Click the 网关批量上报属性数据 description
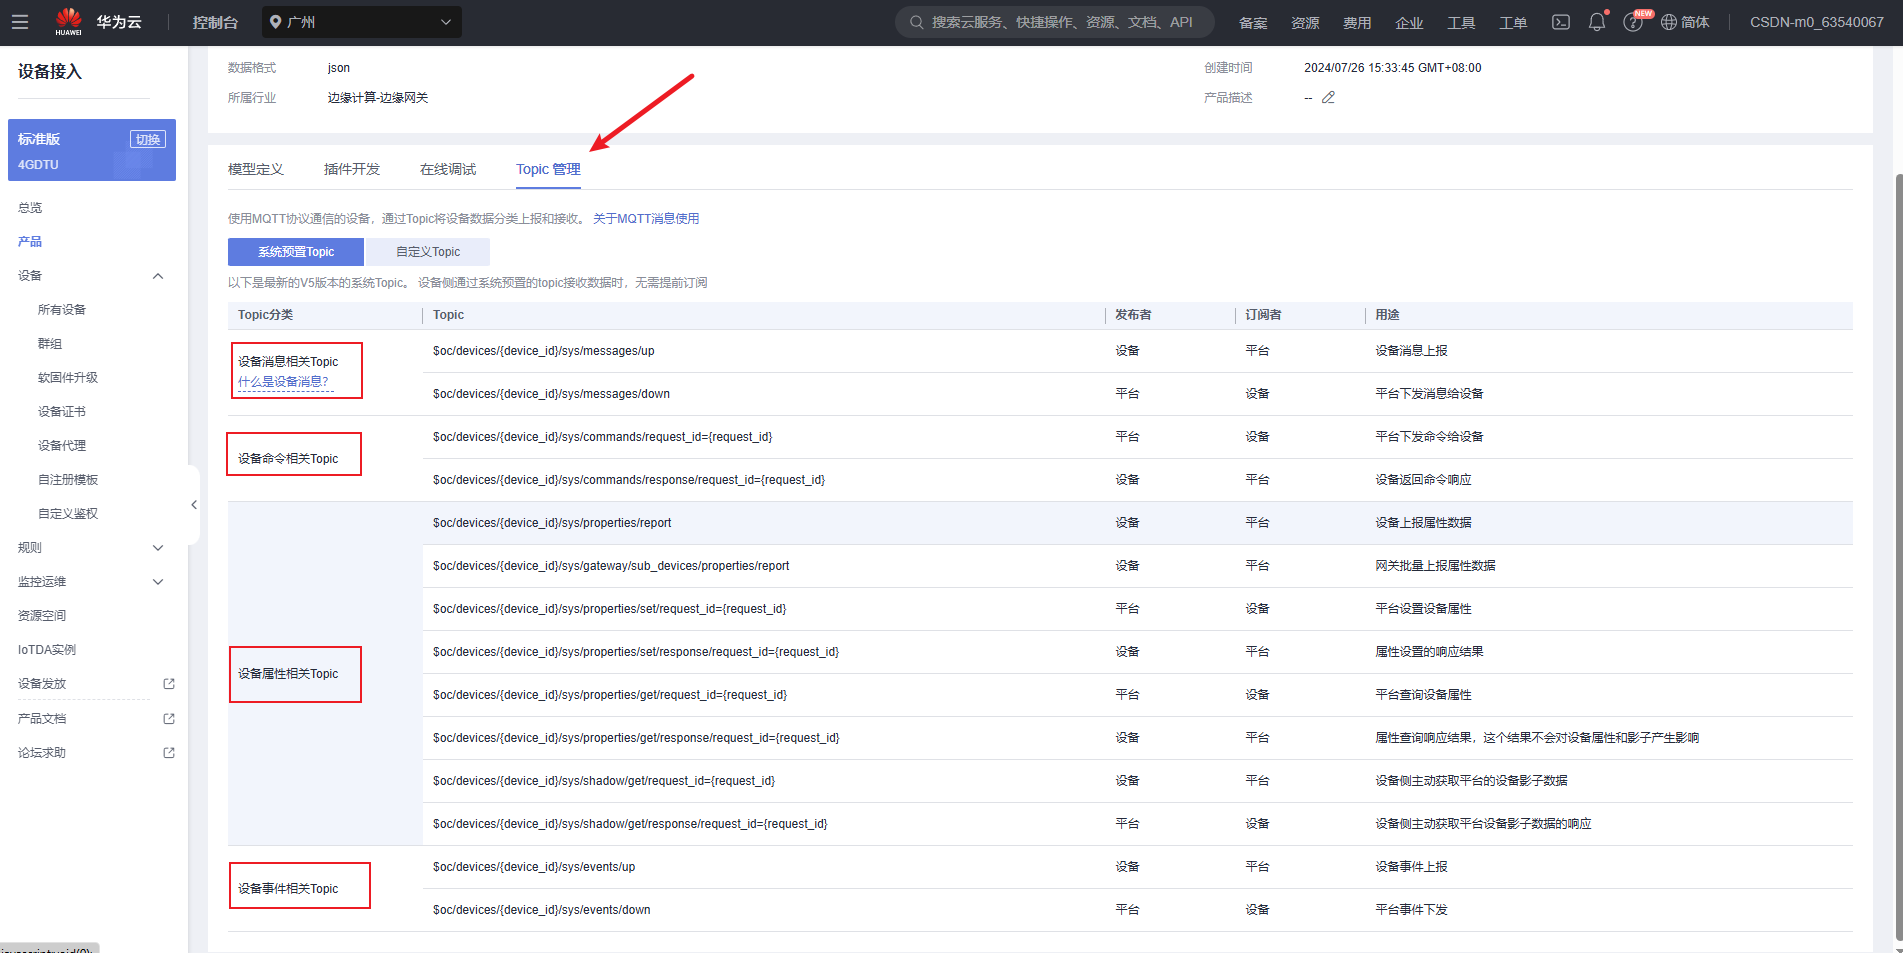 pos(1435,566)
